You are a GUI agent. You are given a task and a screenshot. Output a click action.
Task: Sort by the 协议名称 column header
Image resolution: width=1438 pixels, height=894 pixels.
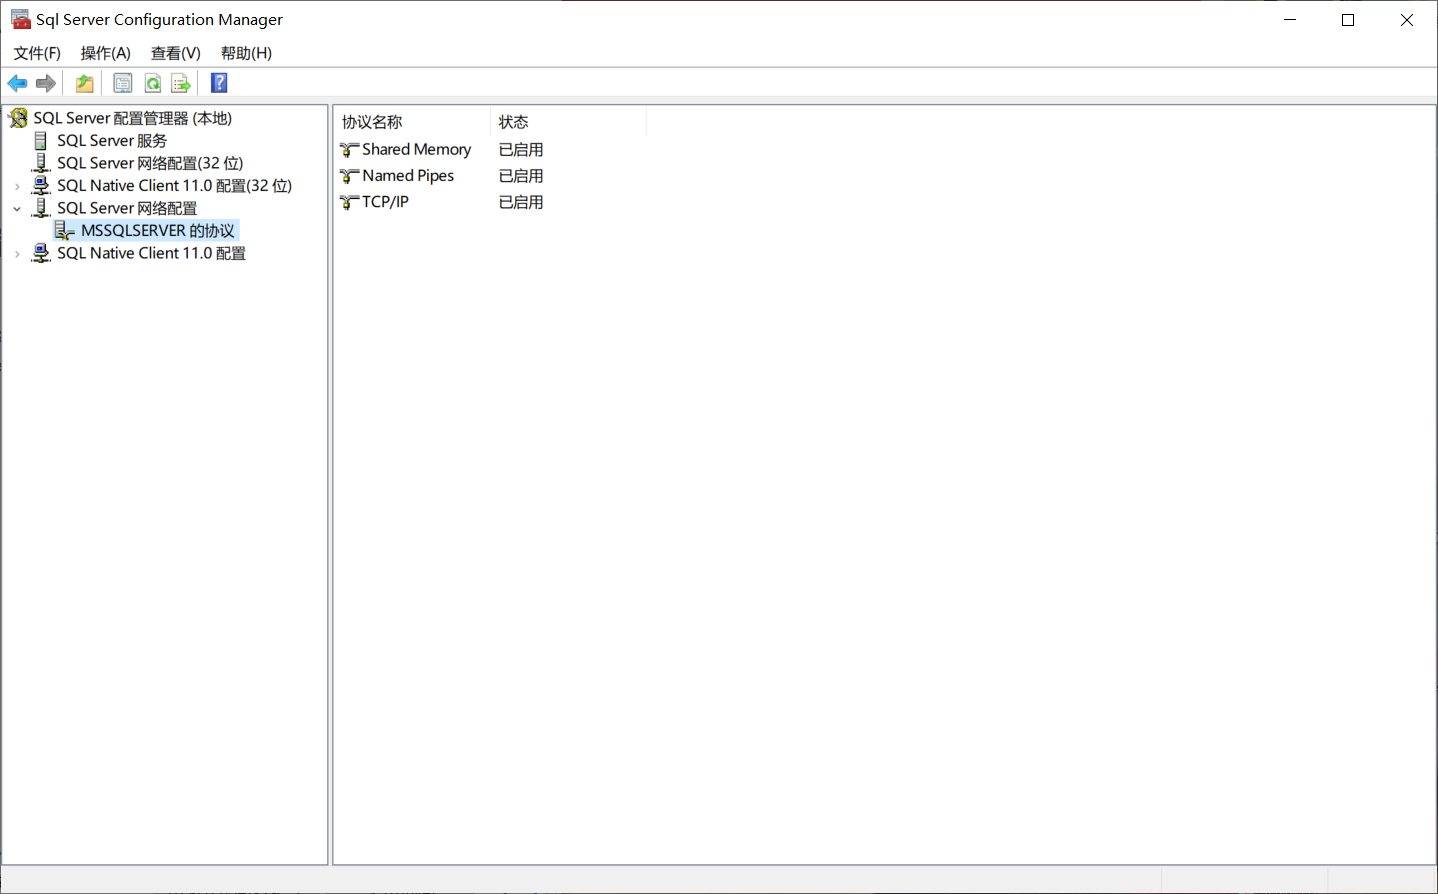tap(412, 122)
